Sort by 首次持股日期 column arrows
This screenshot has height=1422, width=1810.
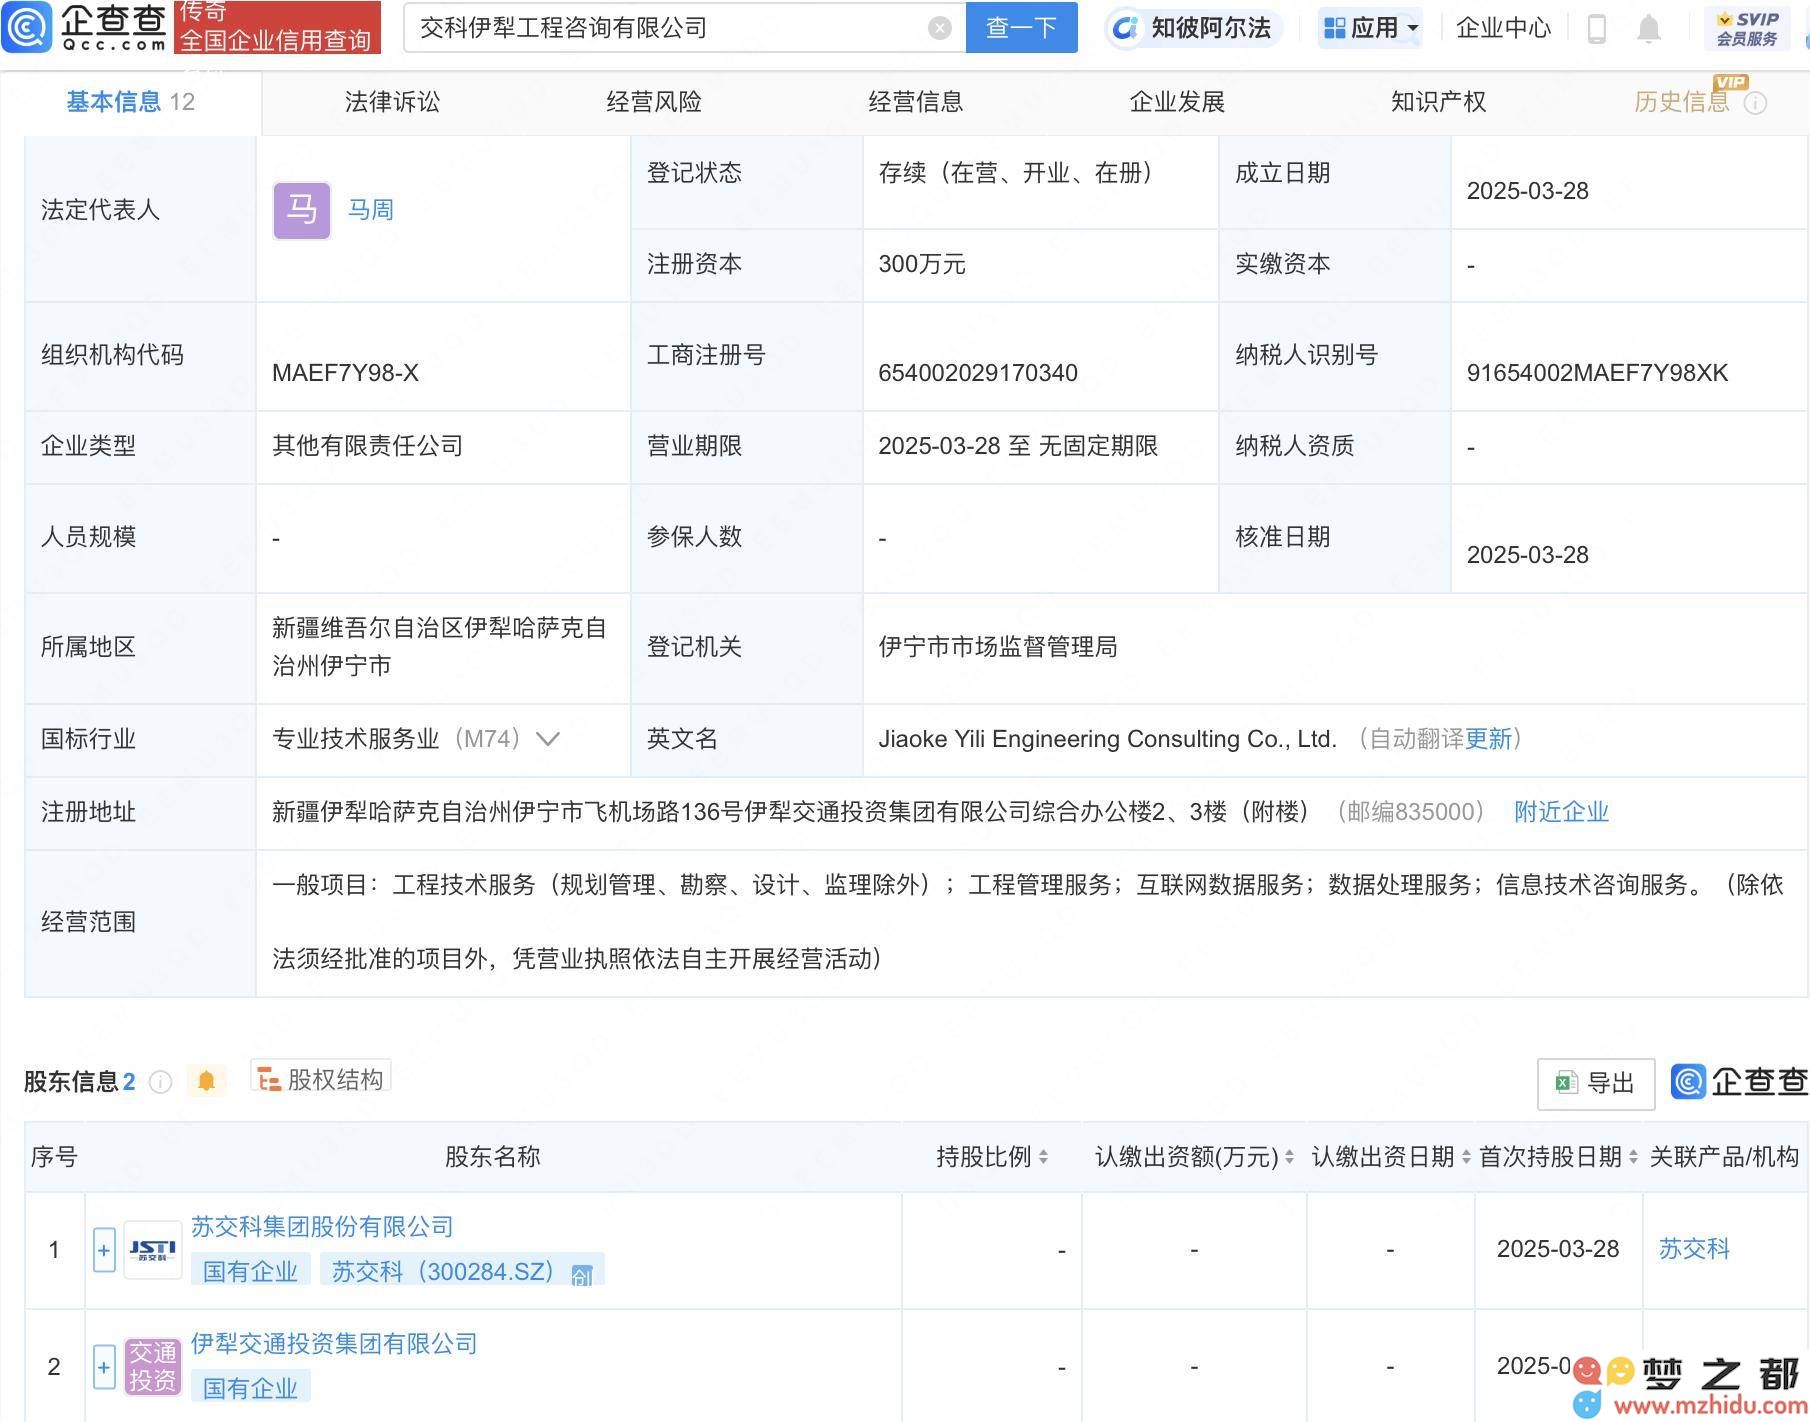[1633, 1157]
